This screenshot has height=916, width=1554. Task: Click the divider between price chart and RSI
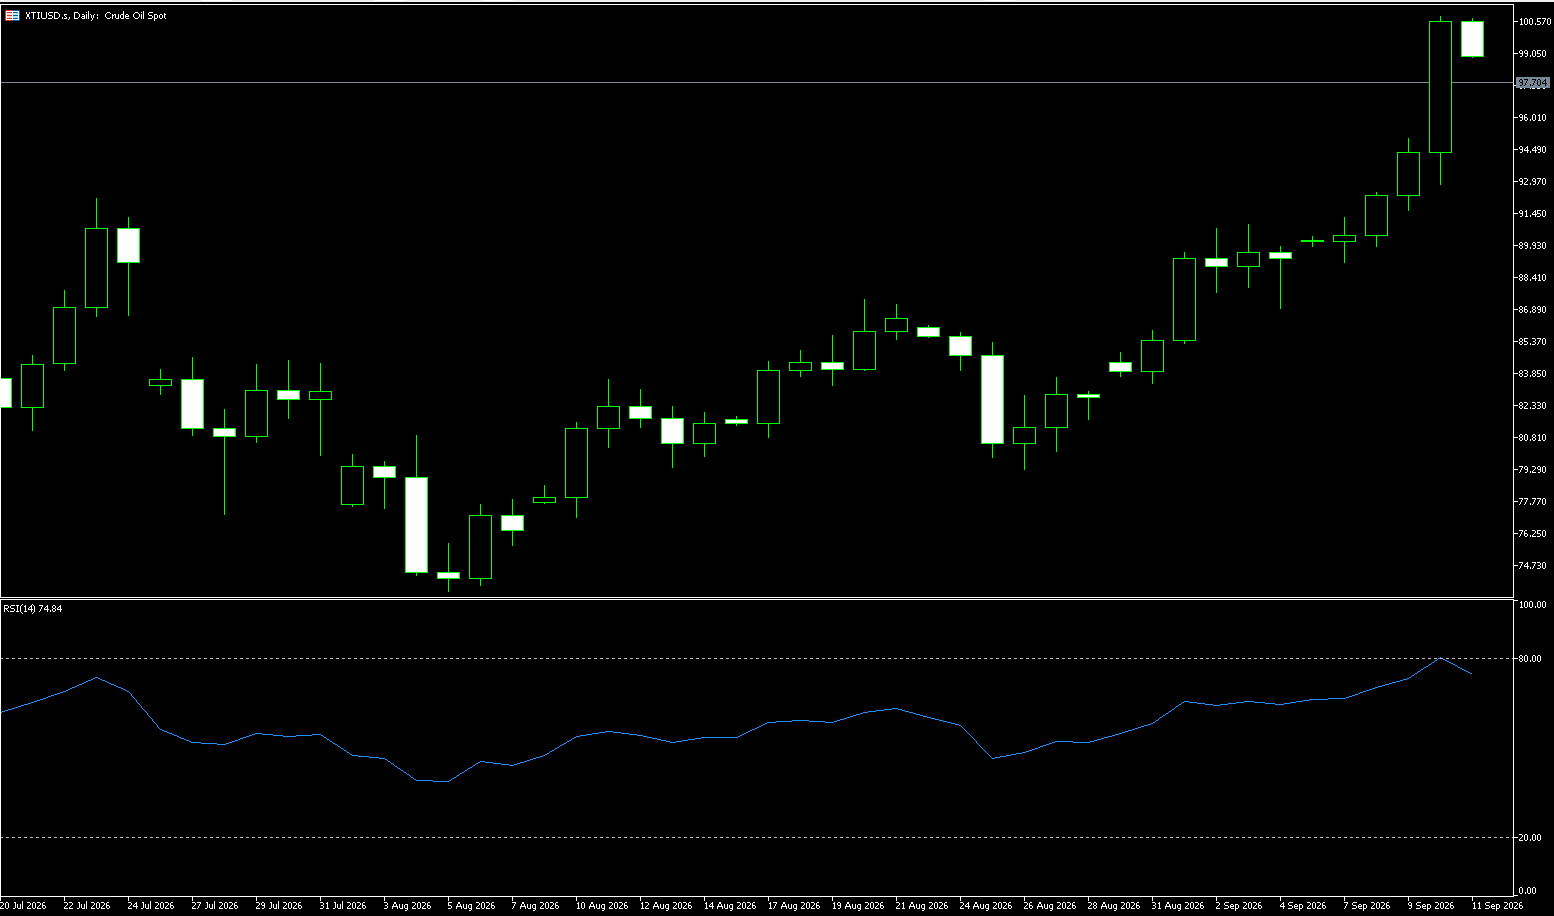[x=757, y=598]
